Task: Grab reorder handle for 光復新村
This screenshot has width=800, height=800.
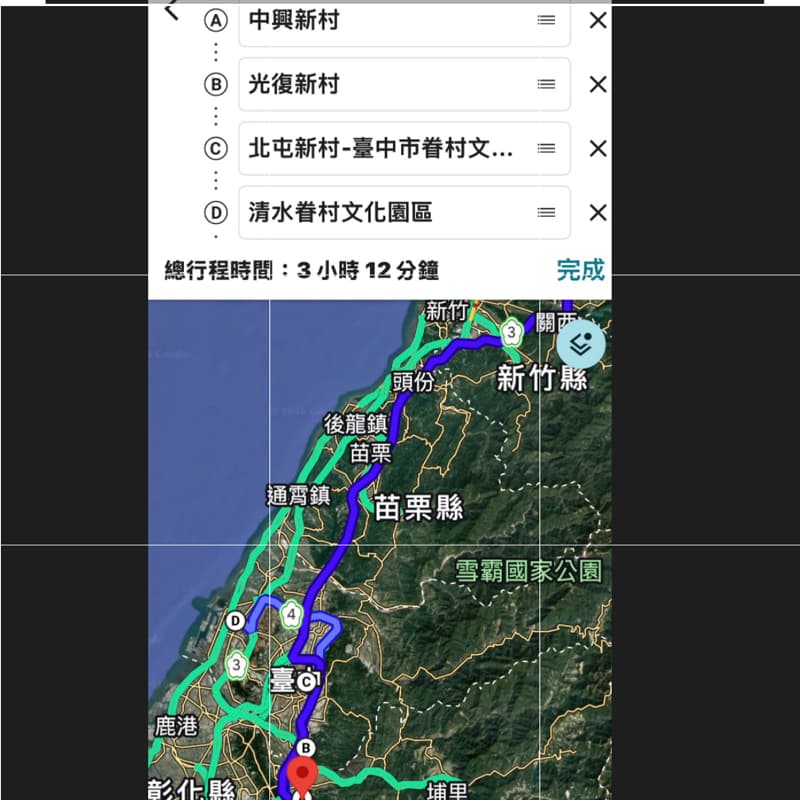Action: click(546, 84)
